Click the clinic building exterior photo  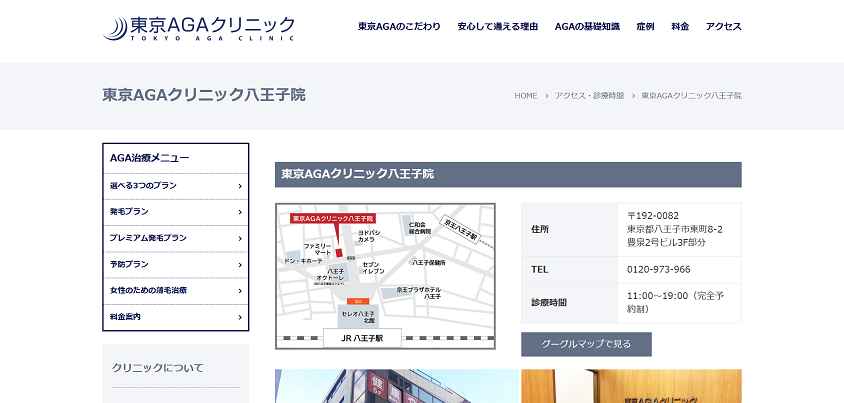pos(396,387)
